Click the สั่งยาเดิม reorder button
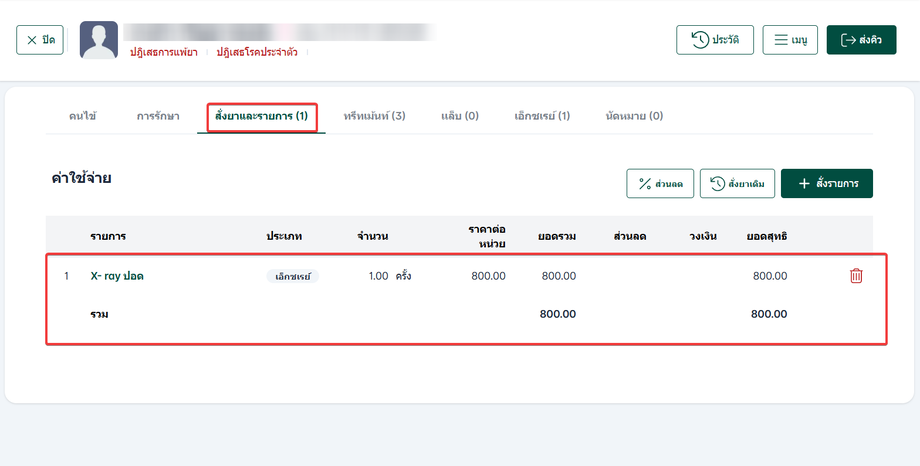The image size is (920, 466). [738, 184]
